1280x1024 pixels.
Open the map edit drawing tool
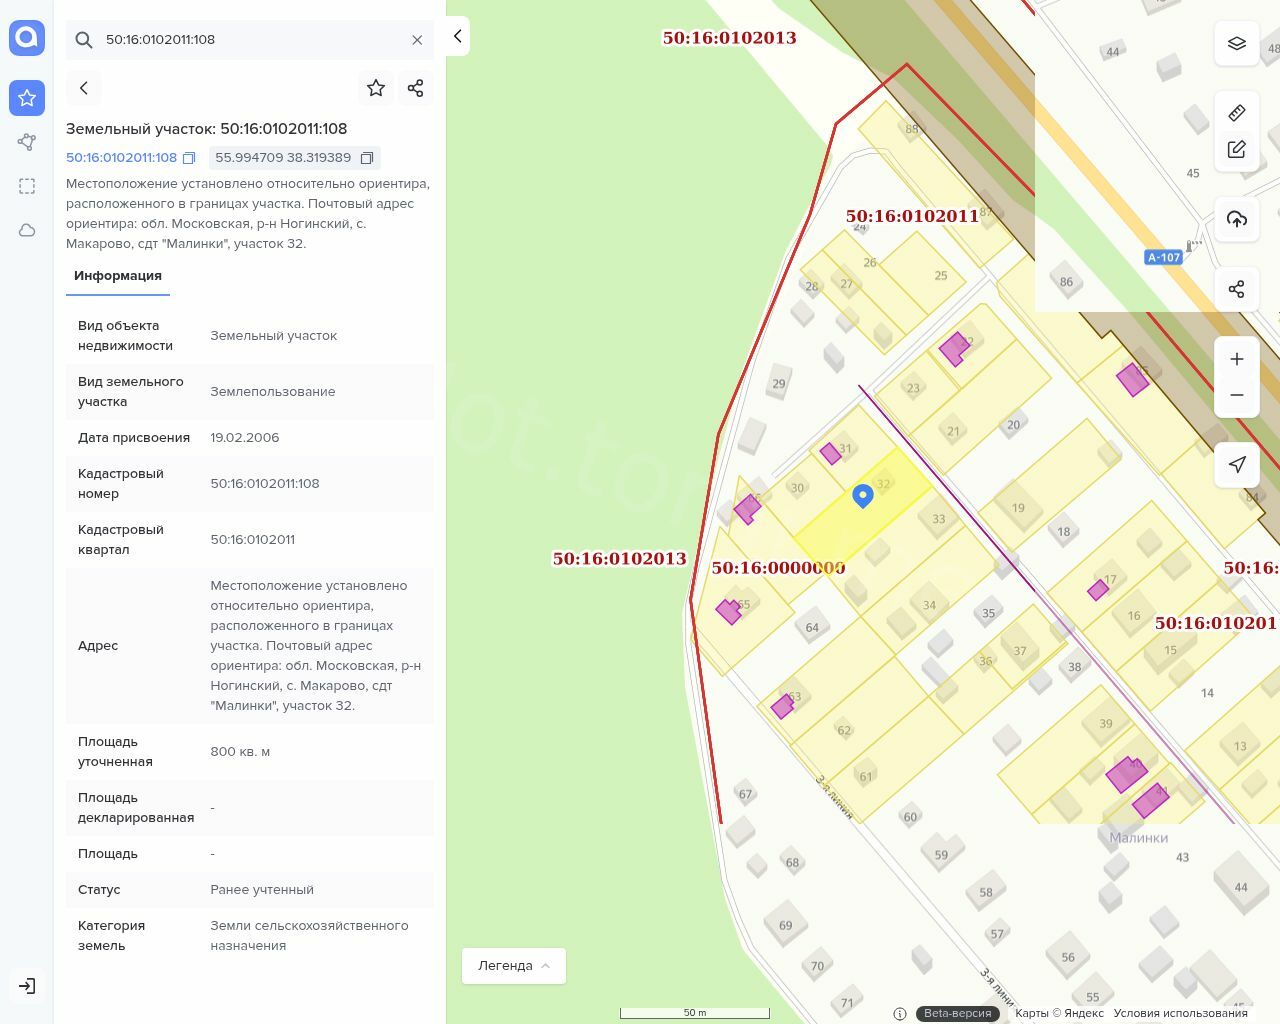1237,149
